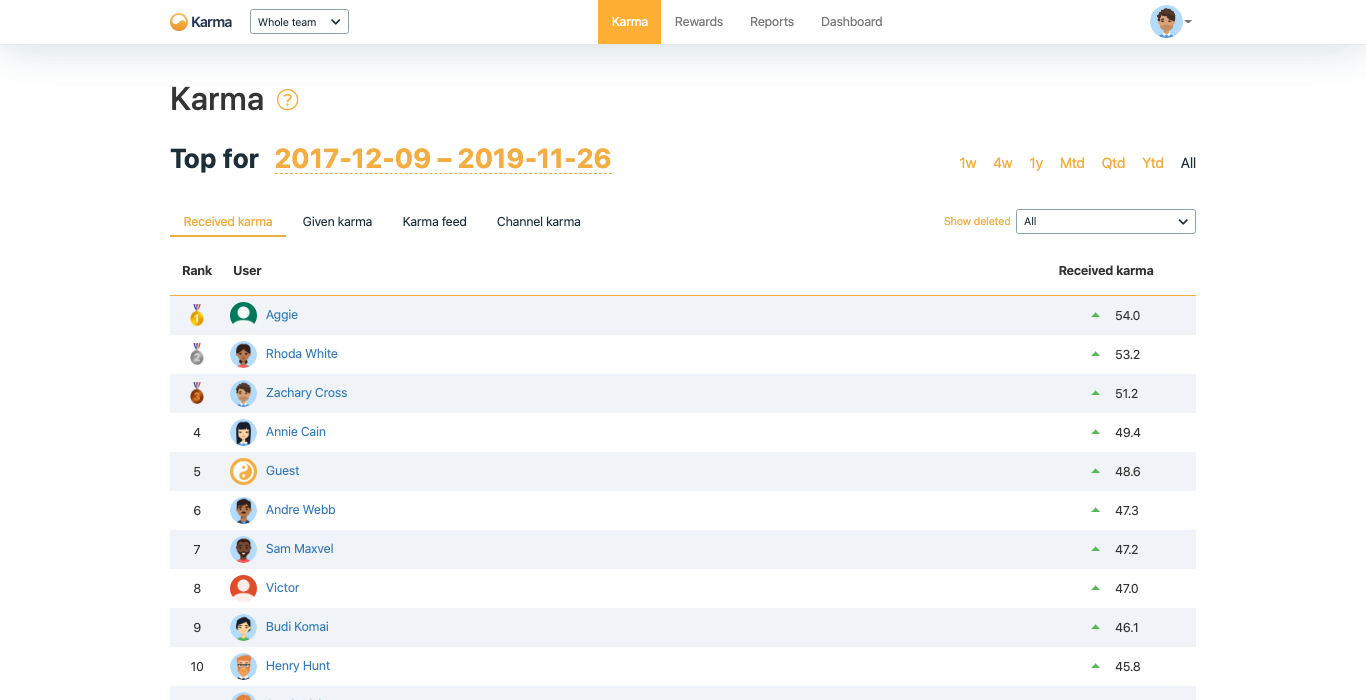Open the Reports page
This screenshot has width=1366, height=700.
772,22
